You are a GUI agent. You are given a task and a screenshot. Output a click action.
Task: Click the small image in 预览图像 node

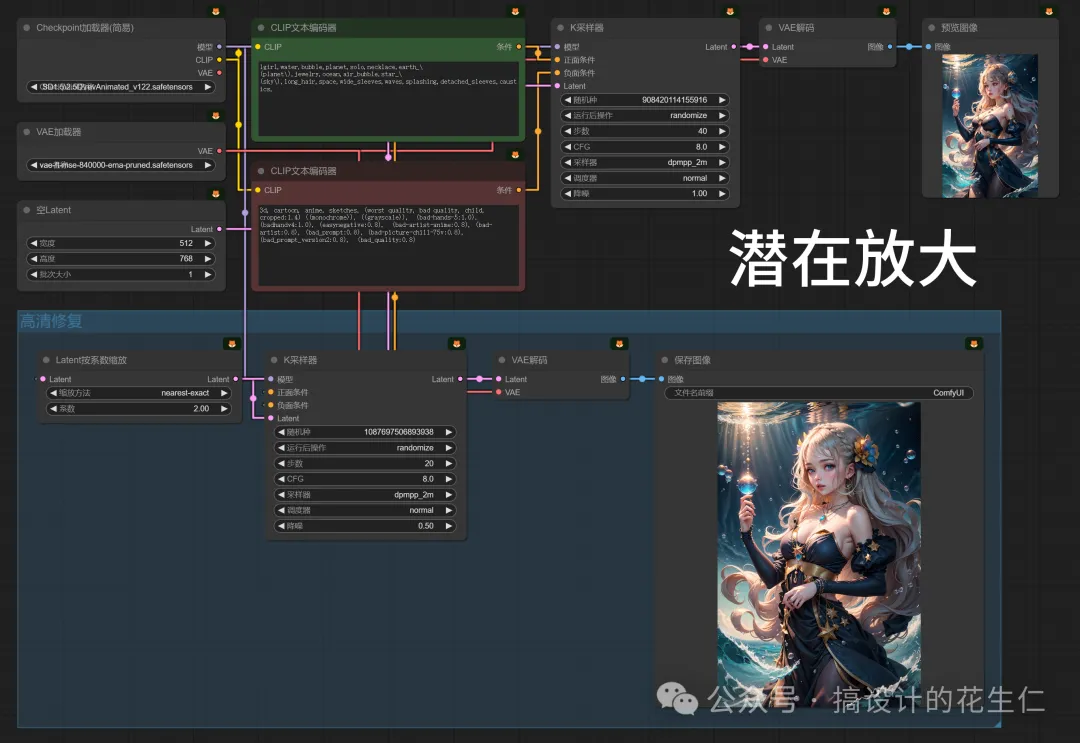pyautogui.click(x=990, y=125)
